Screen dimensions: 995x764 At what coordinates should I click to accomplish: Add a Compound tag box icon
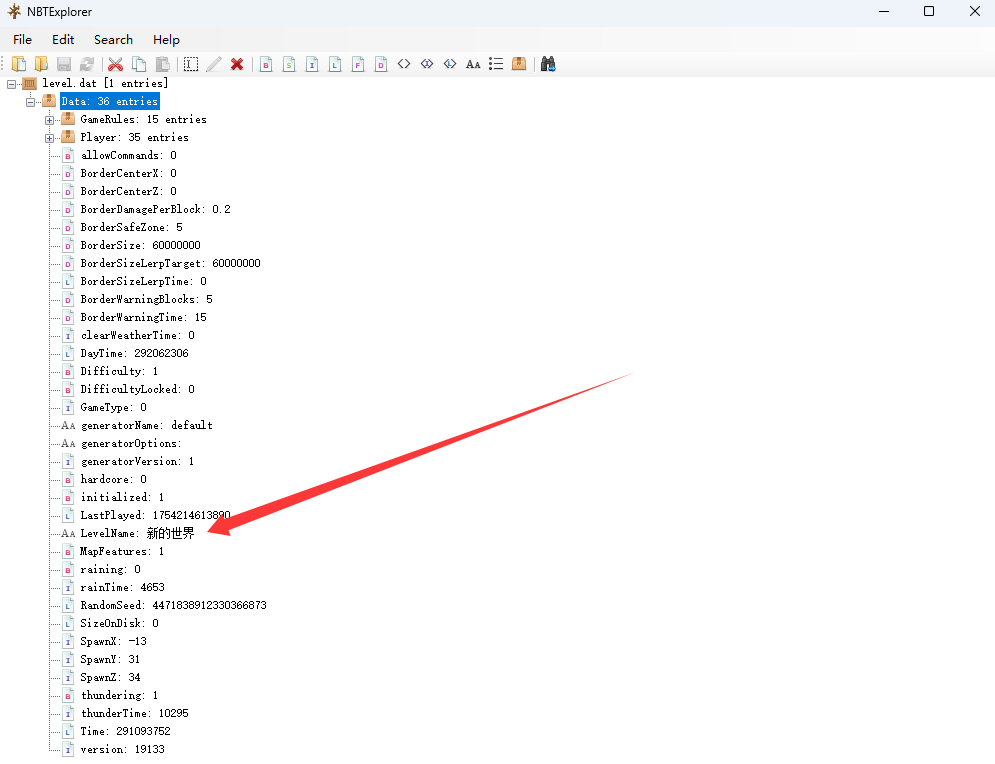click(x=519, y=64)
